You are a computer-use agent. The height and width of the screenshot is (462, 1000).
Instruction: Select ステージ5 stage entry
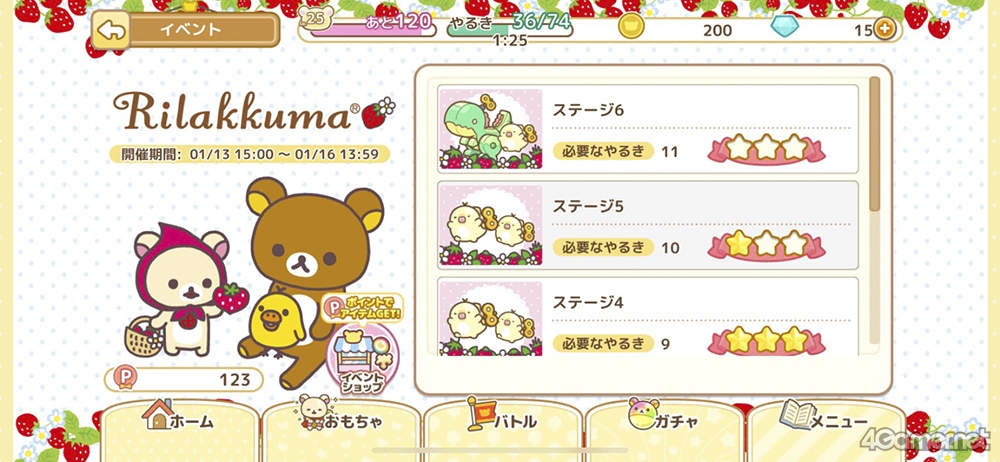click(x=648, y=225)
